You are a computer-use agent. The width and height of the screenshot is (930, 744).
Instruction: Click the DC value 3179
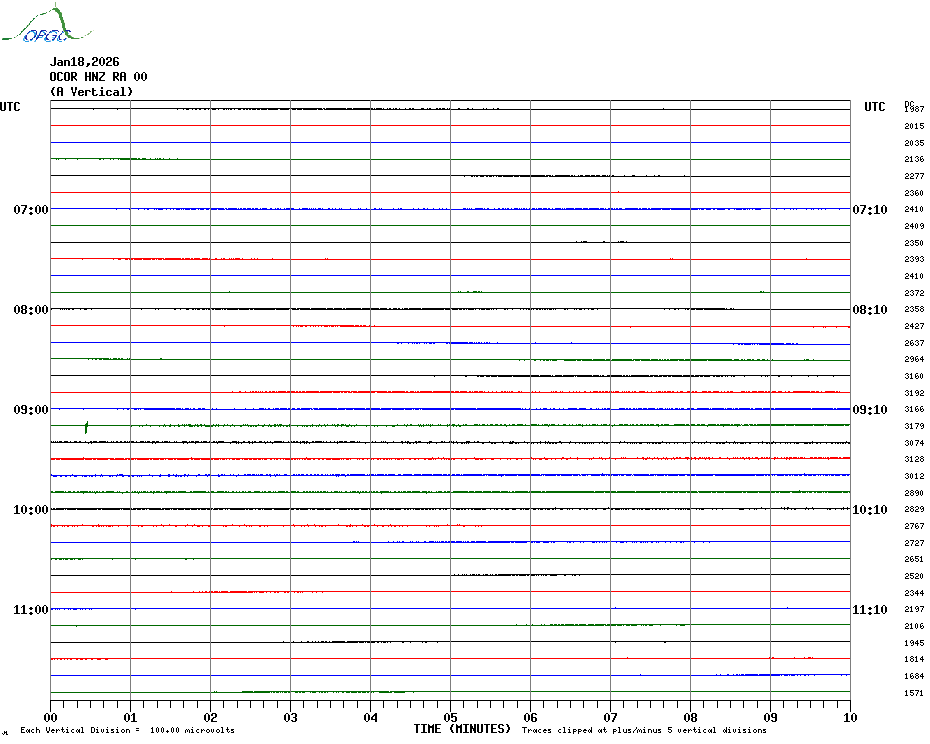point(914,426)
